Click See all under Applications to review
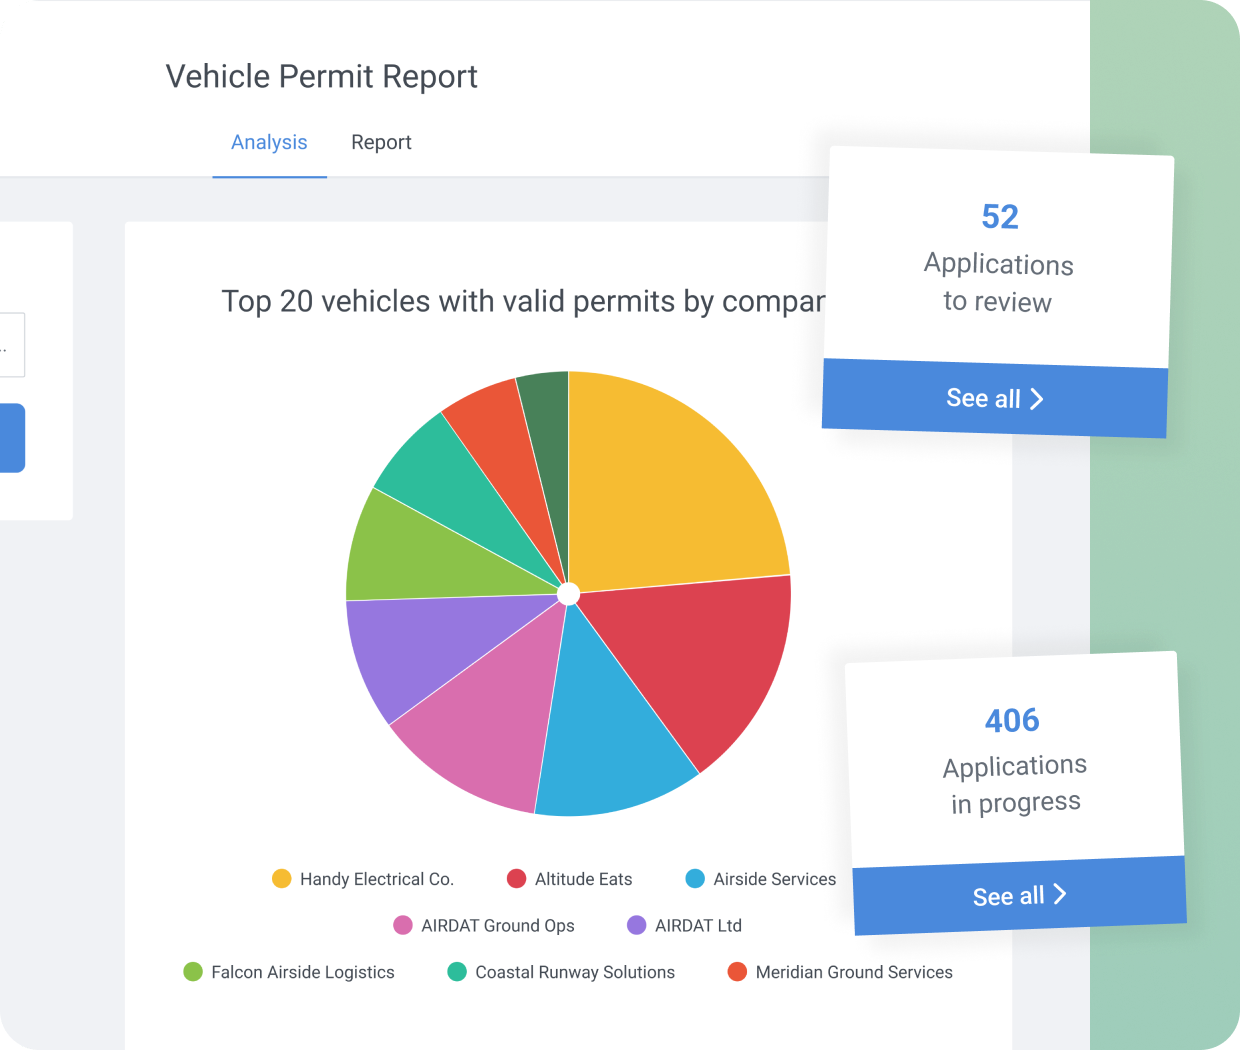This screenshot has width=1240, height=1050. (x=995, y=398)
